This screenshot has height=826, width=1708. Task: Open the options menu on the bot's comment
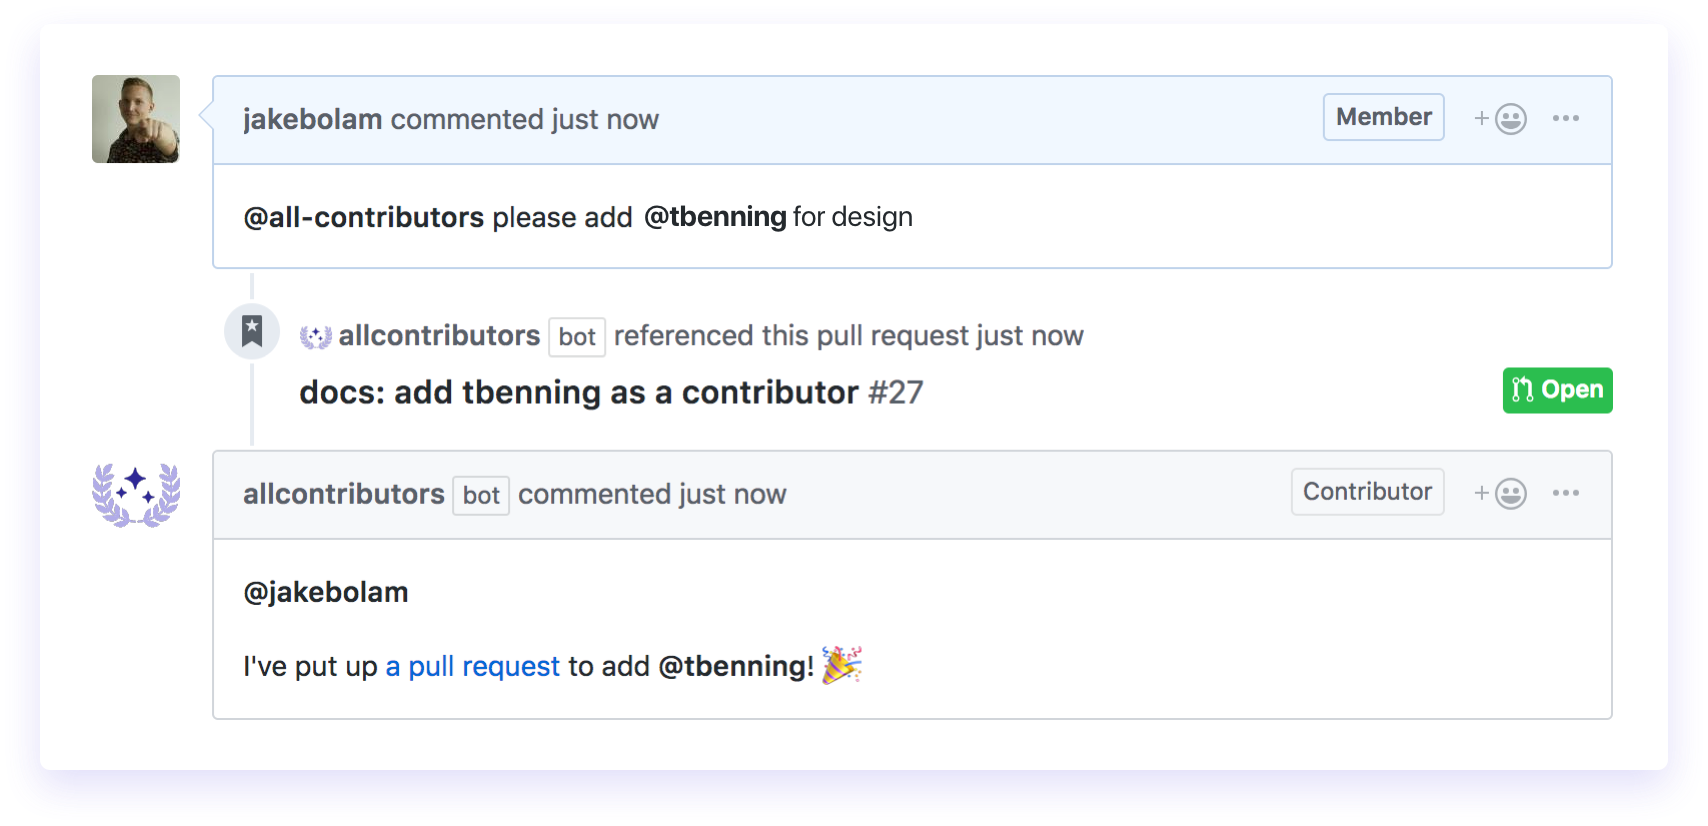[1566, 493]
